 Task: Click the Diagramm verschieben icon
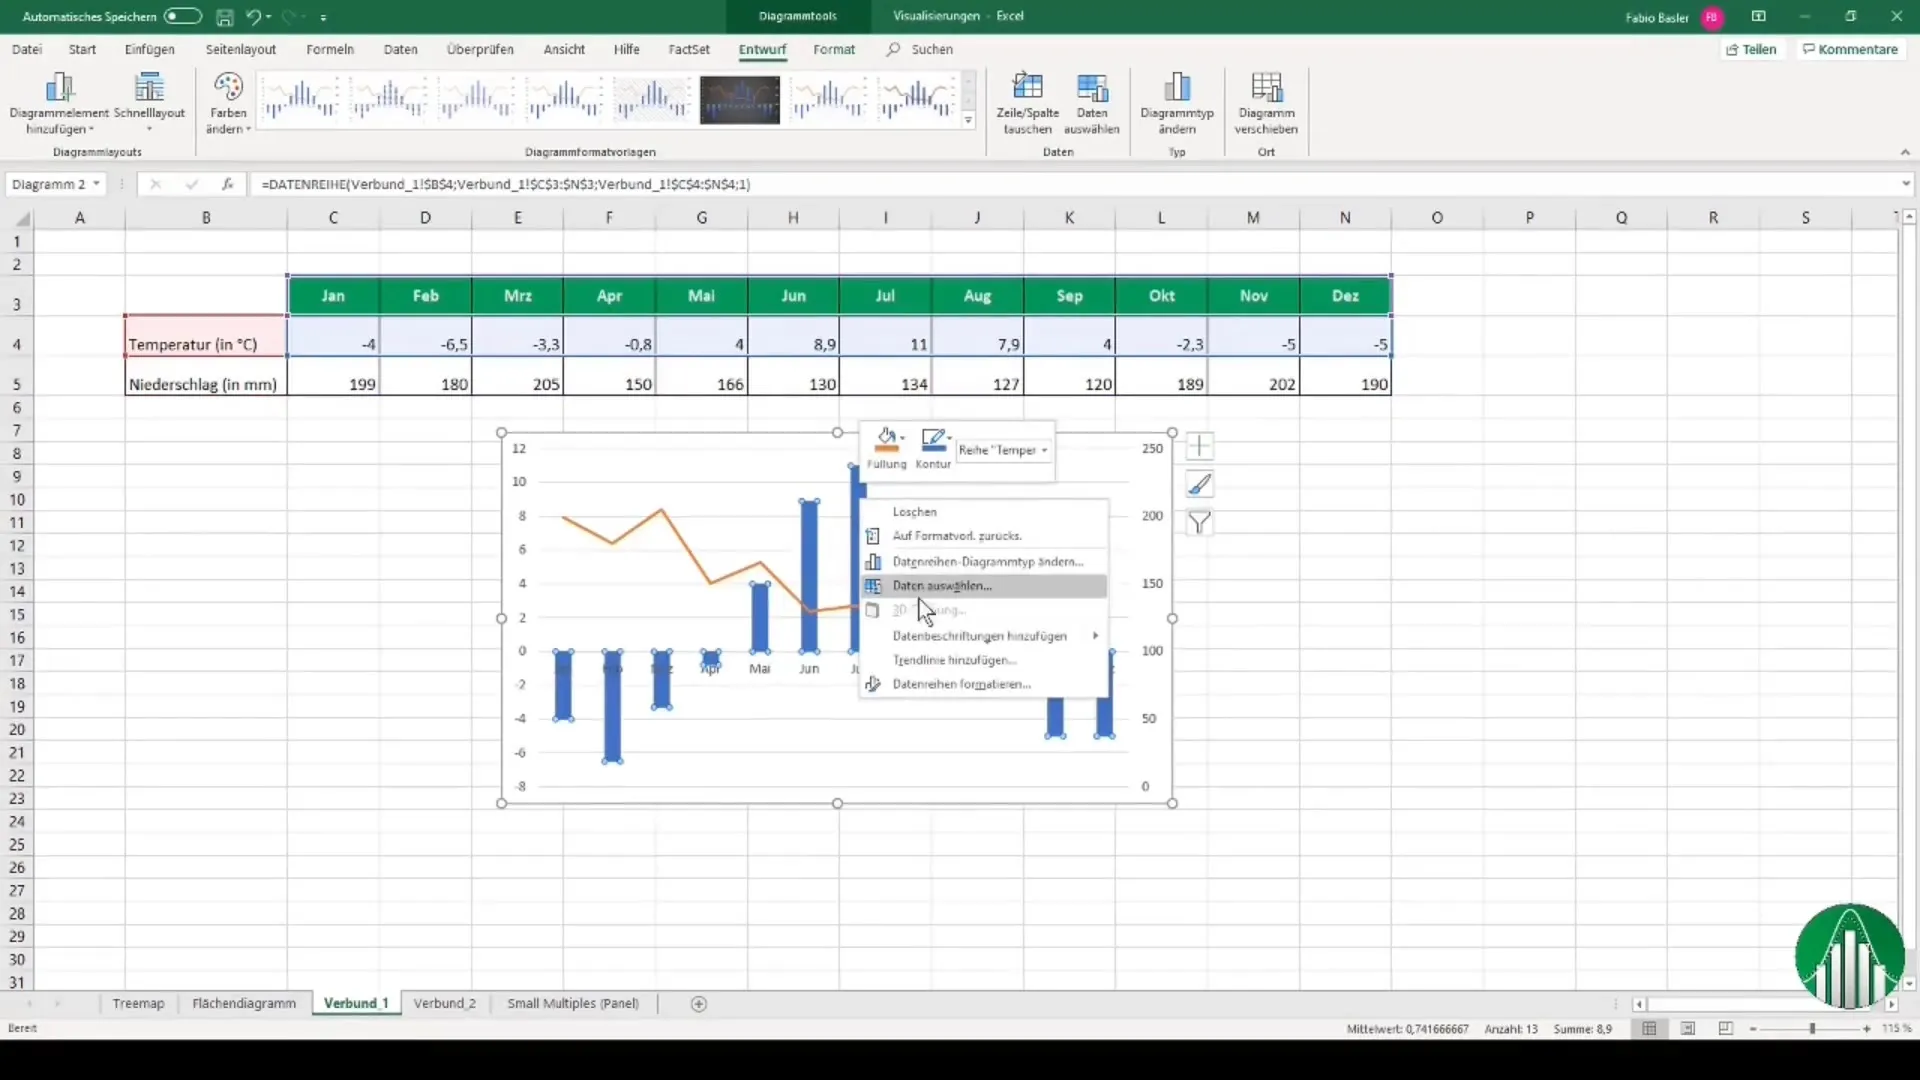tap(1266, 88)
